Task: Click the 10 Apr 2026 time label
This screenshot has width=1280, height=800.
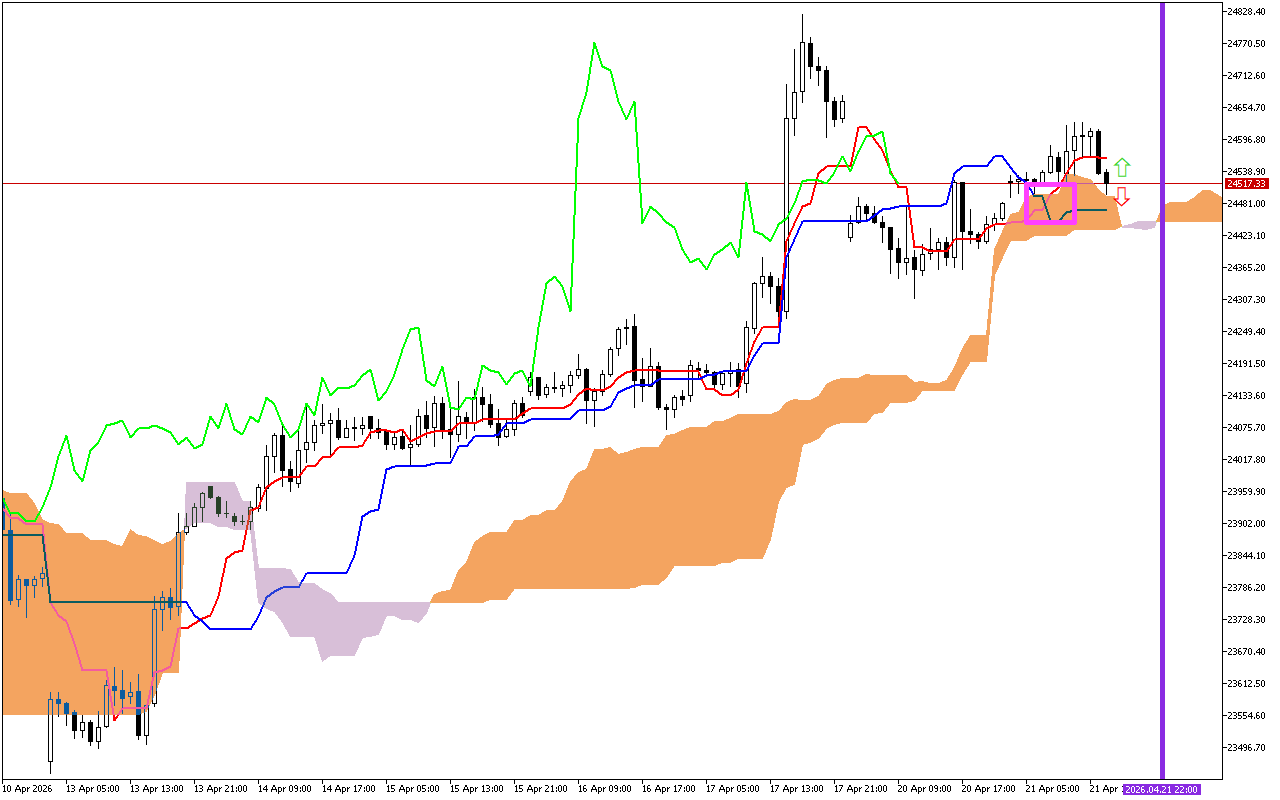Action: [x=27, y=789]
